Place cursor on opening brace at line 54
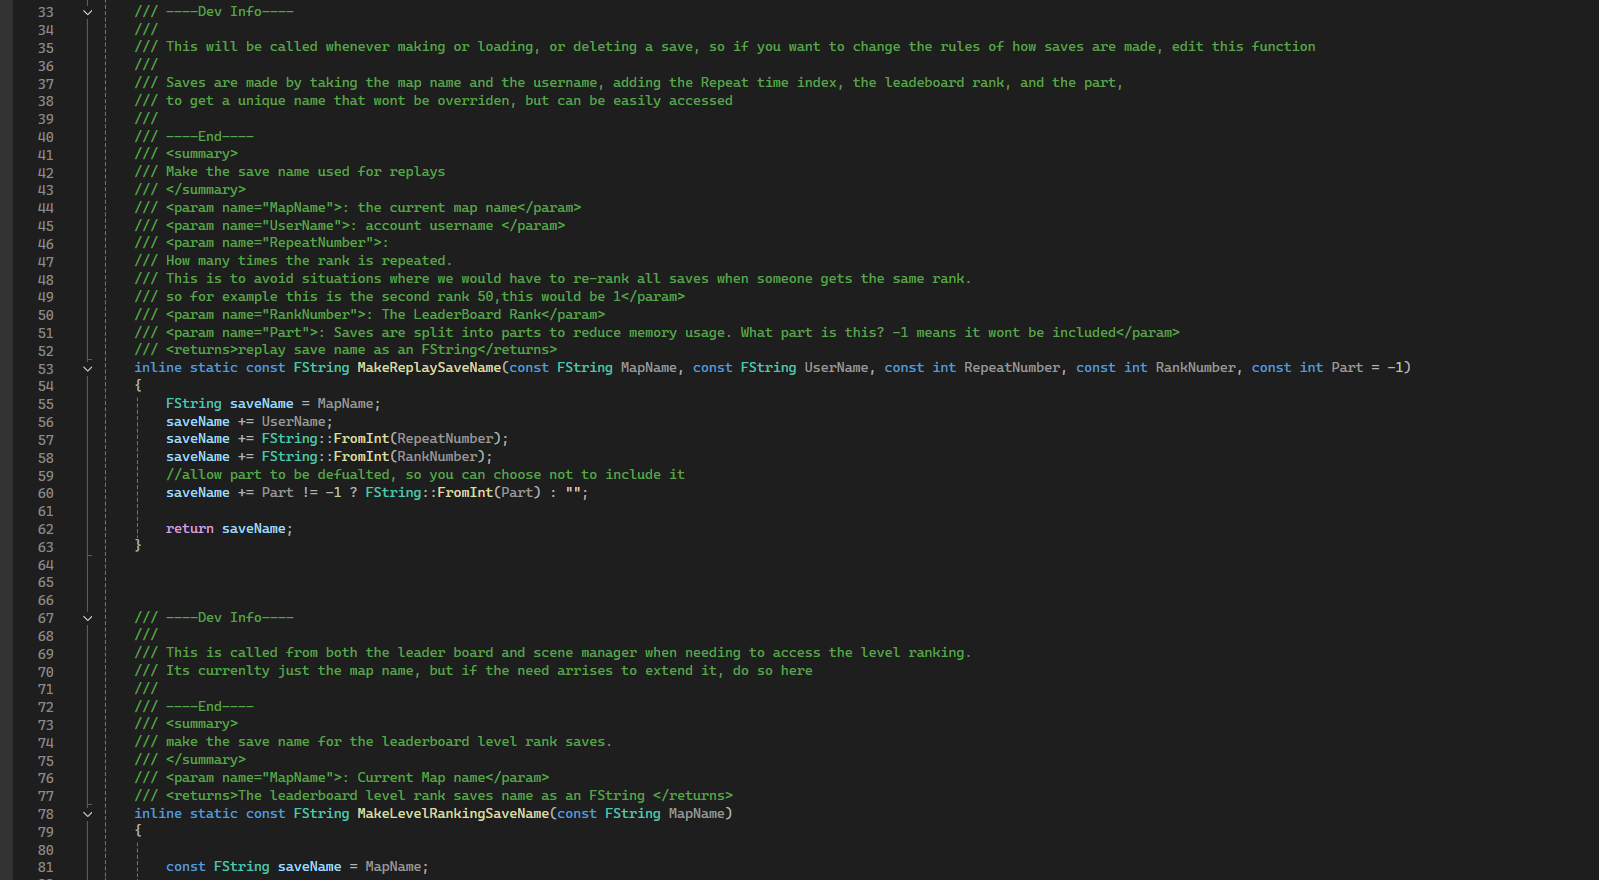The width and height of the screenshot is (1599, 880). [x=139, y=386]
